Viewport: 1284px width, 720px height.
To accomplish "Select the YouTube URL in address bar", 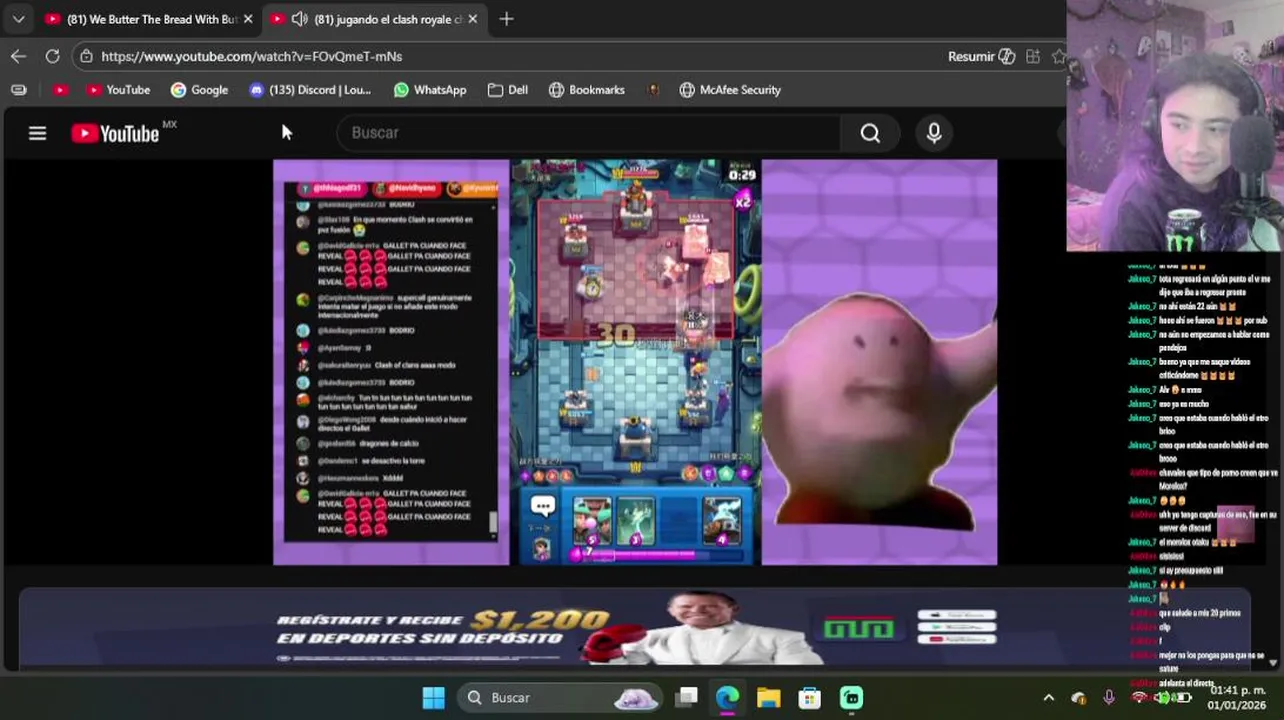I will (251, 56).
